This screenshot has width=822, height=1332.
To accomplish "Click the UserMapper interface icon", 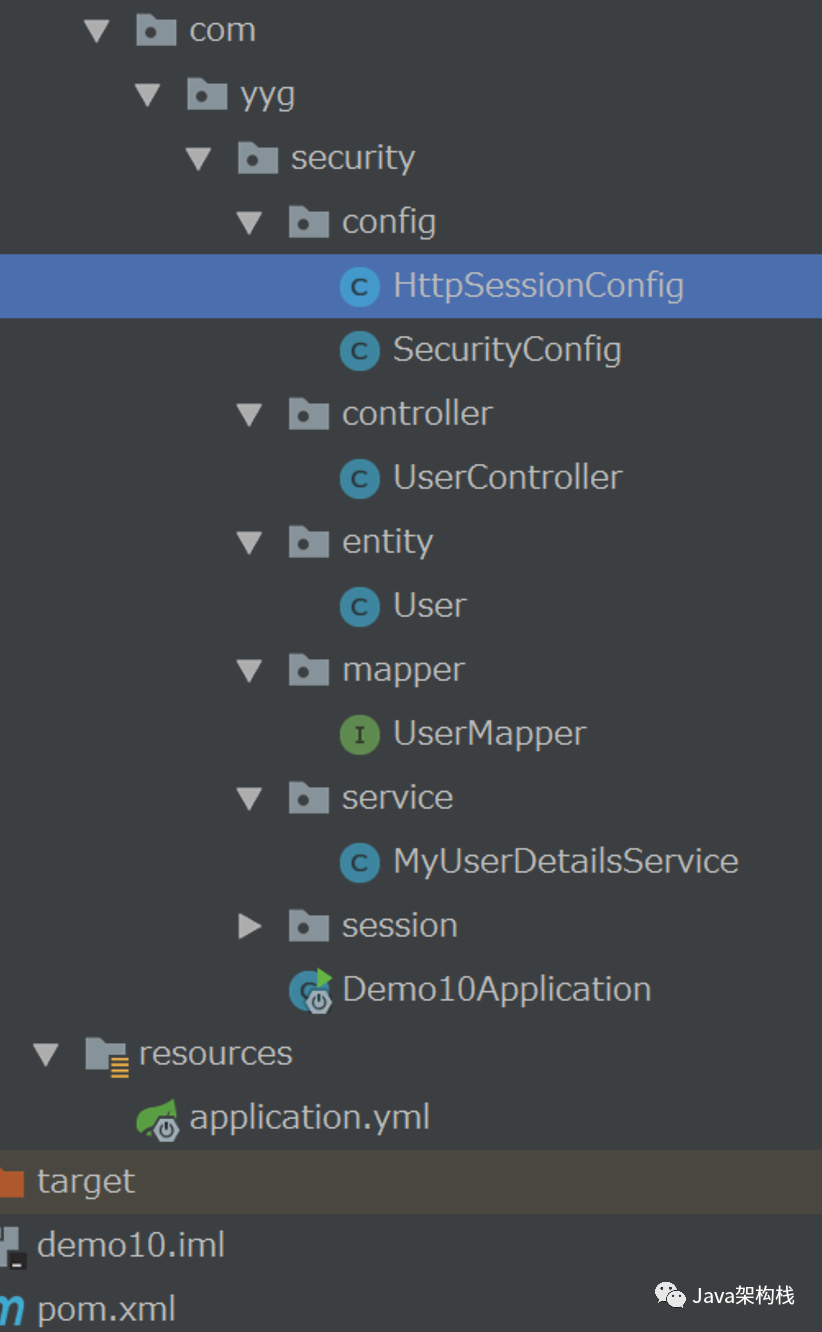I will point(359,735).
